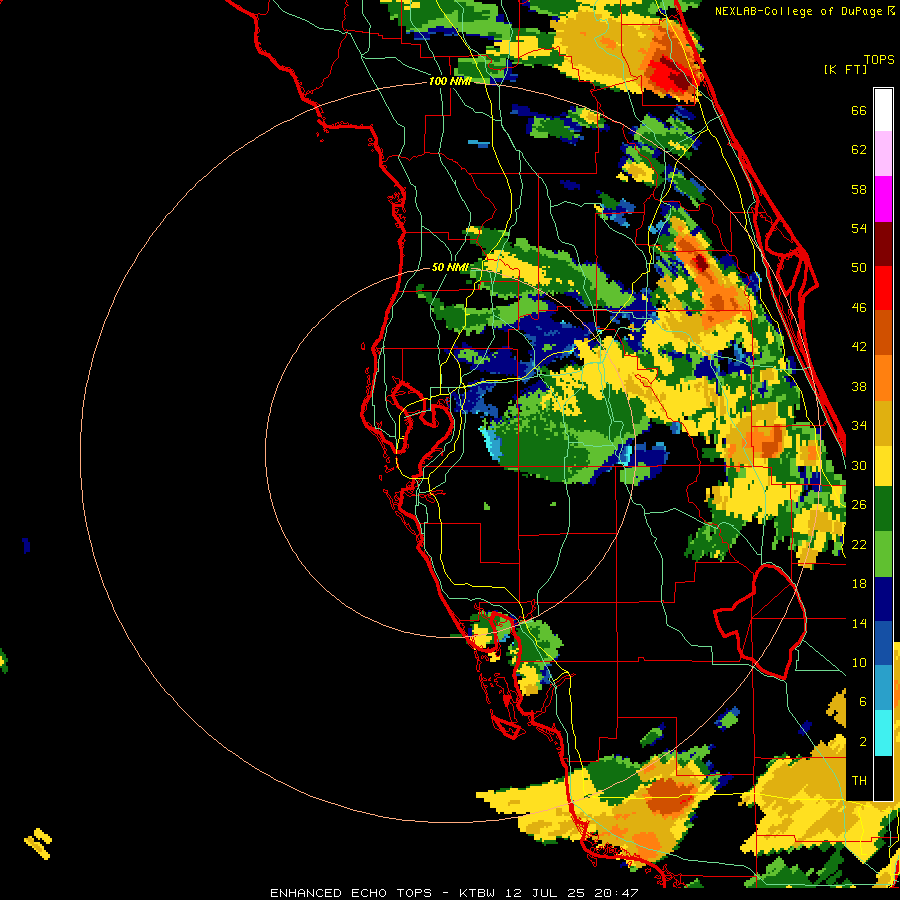Click the navy blue legend swatch
900x900 pixels.
(x=883, y=599)
